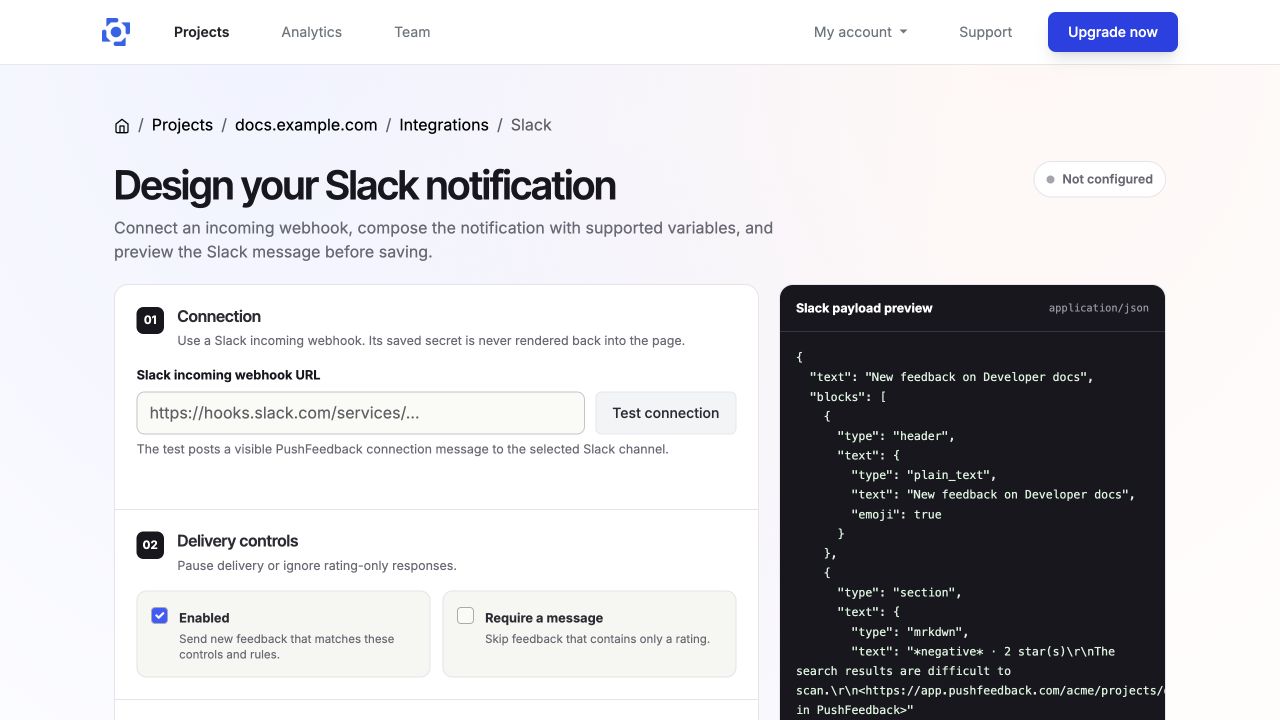Click the Slack payload preview title
This screenshot has height=720, width=1280.
click(x=864, y=308)
